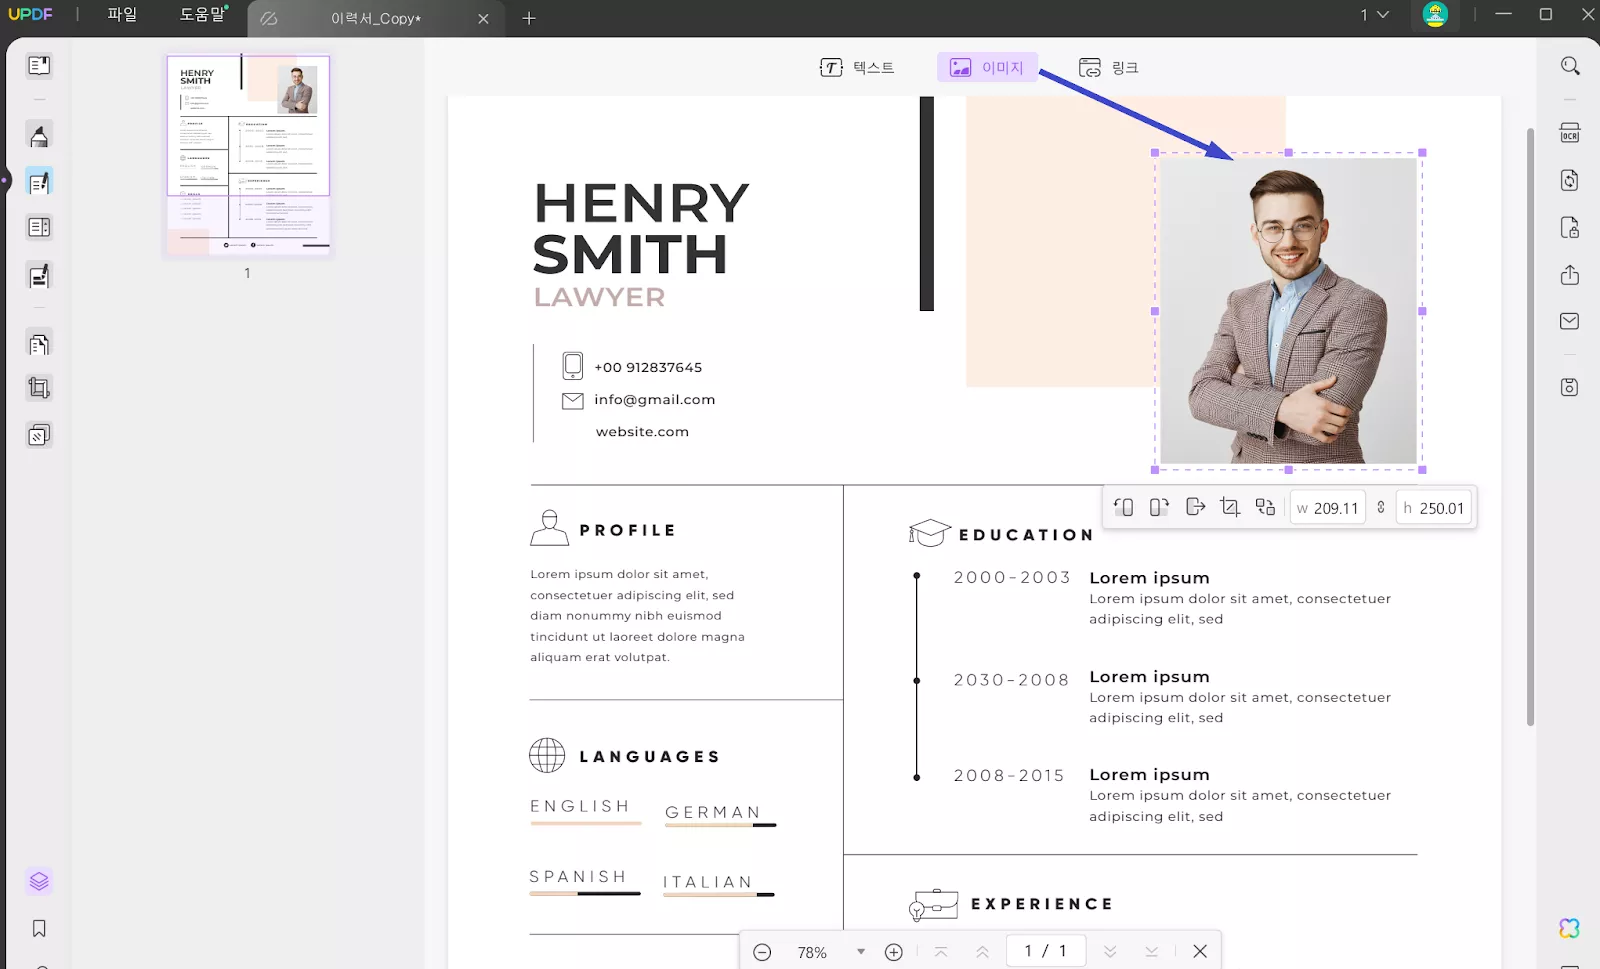Select the Comment highlighter tool
The height and width of the screenshot is (969, 1600).
(x=39, y=135)
